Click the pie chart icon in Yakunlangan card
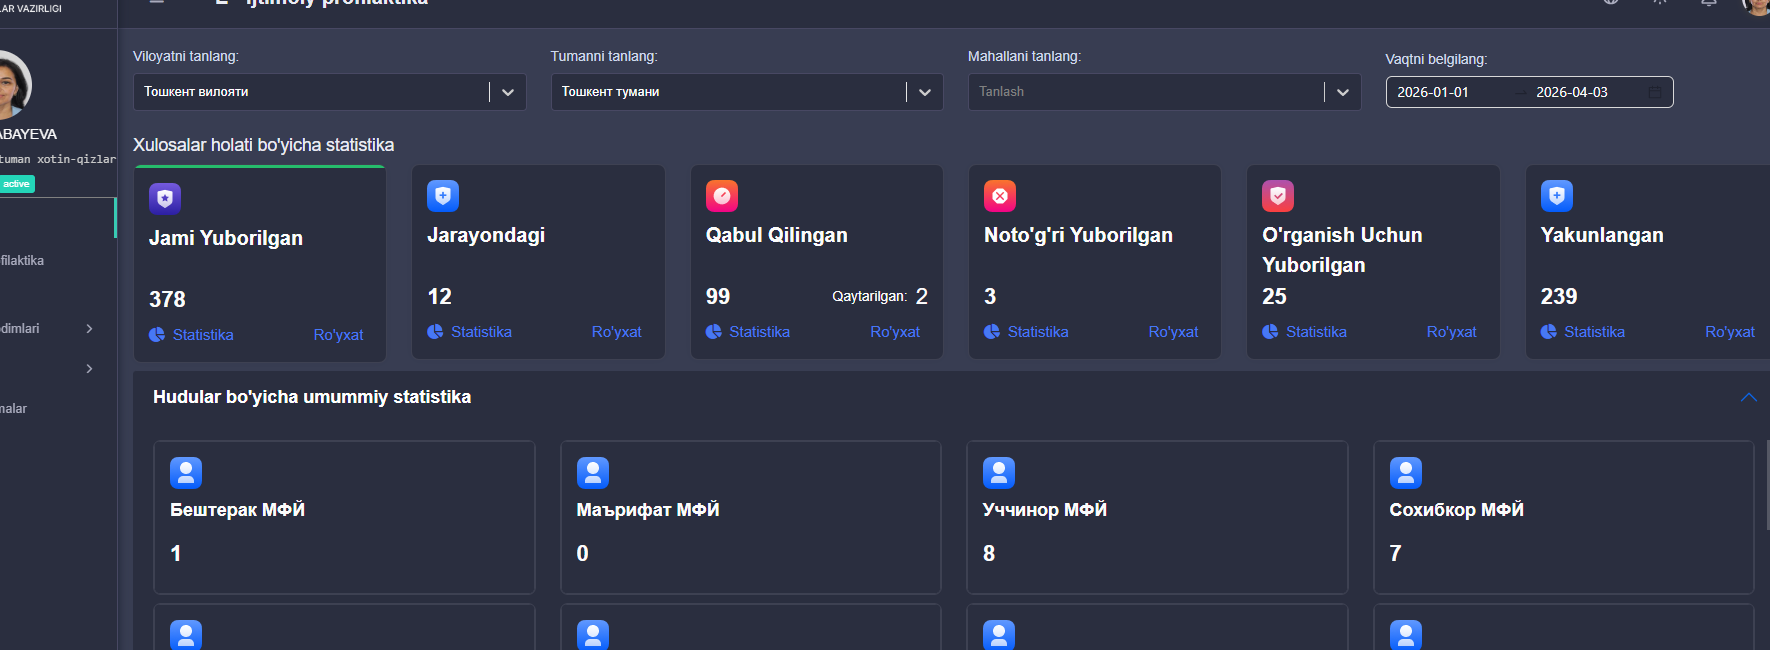The image size is (1770, 650). [1549, 332]
